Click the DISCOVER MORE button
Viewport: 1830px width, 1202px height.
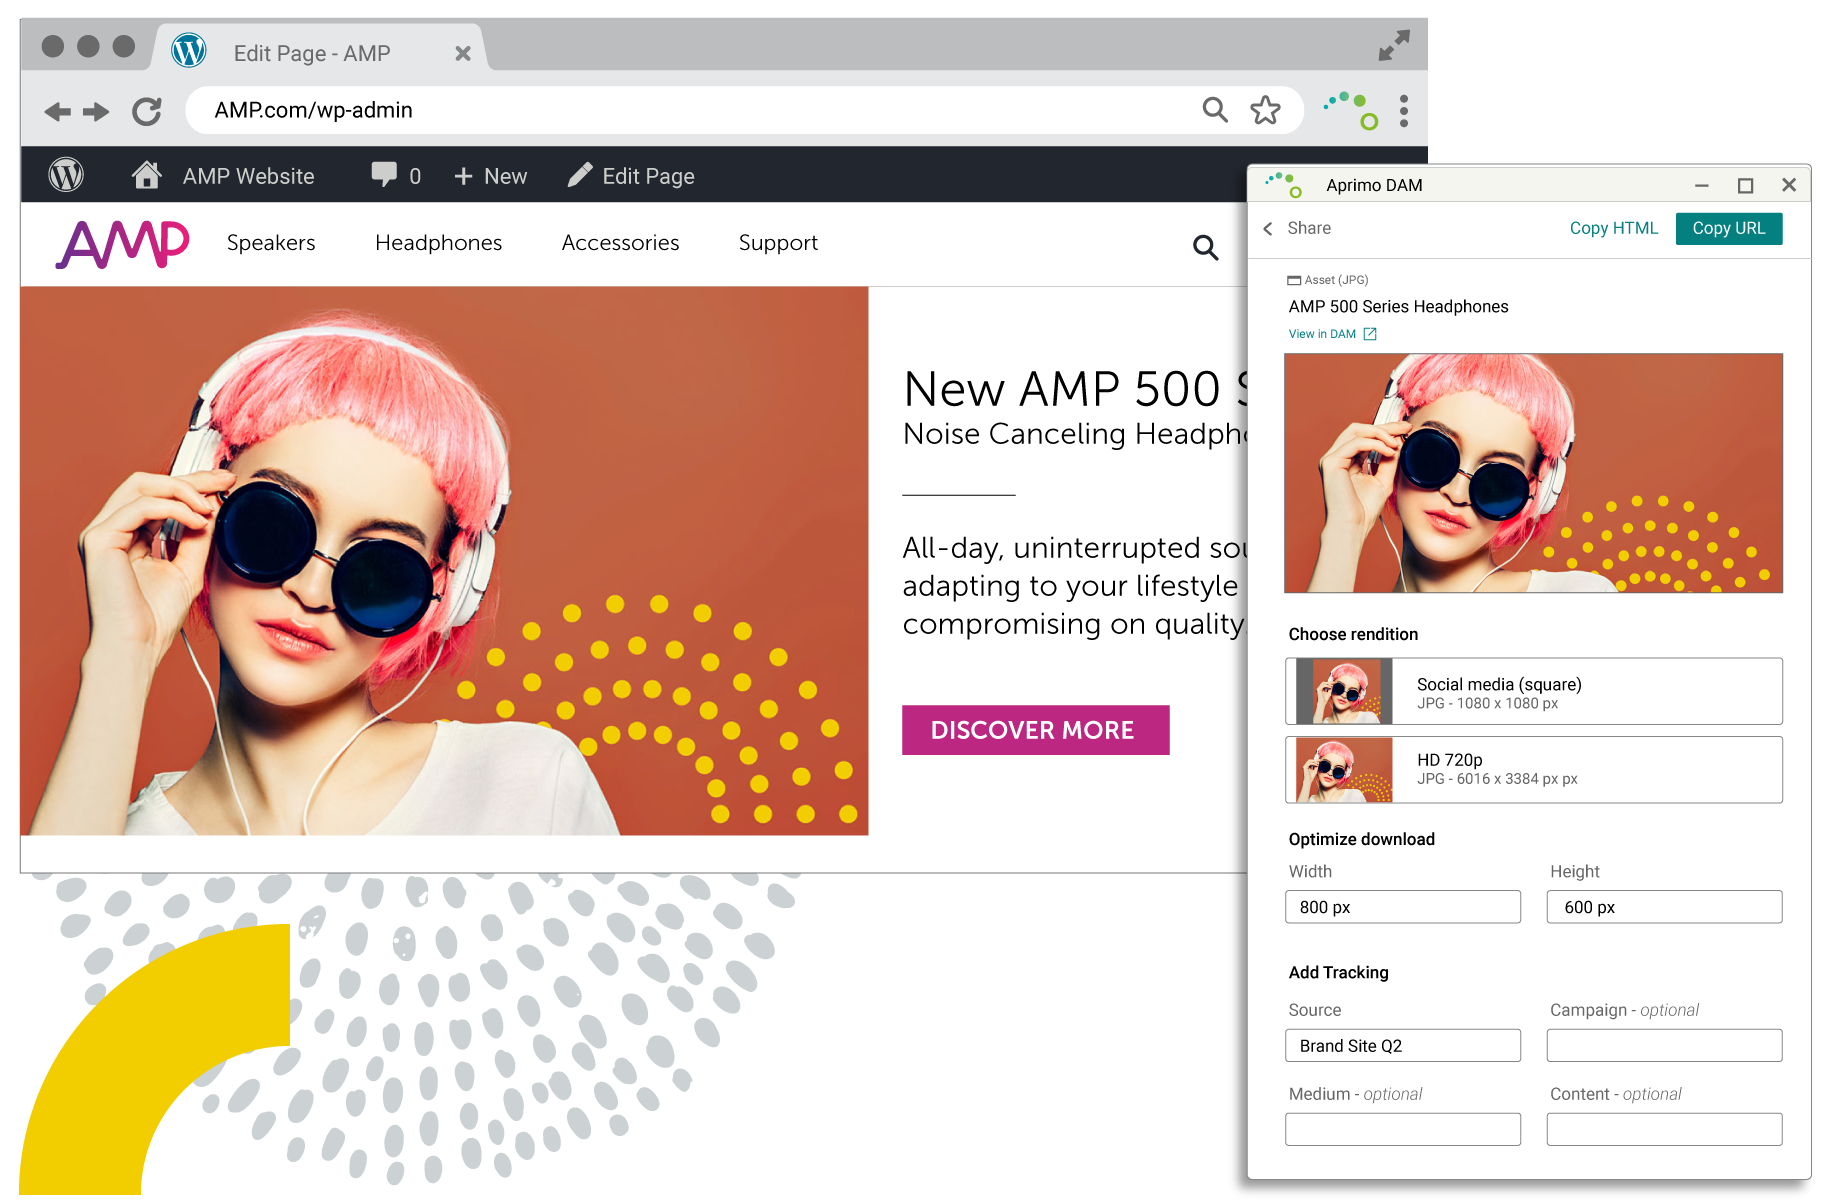(x=1035, y=730)
